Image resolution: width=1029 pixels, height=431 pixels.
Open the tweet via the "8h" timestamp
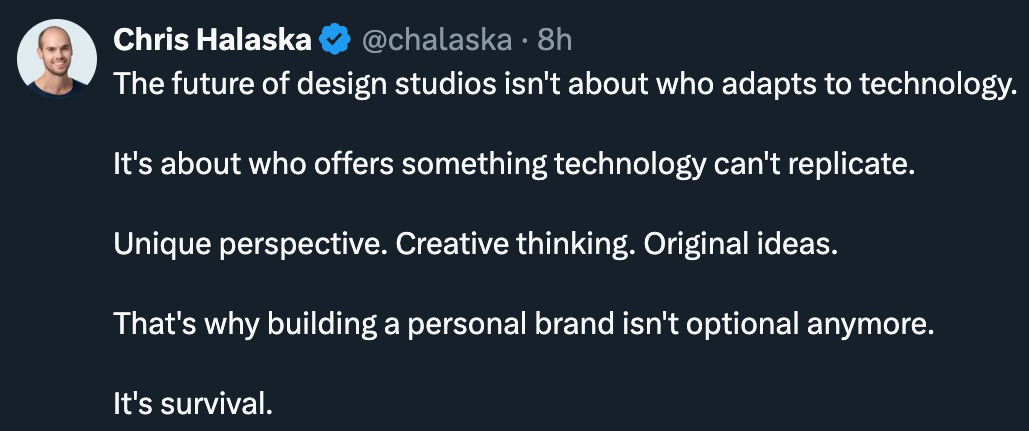(x=556, y=40)
